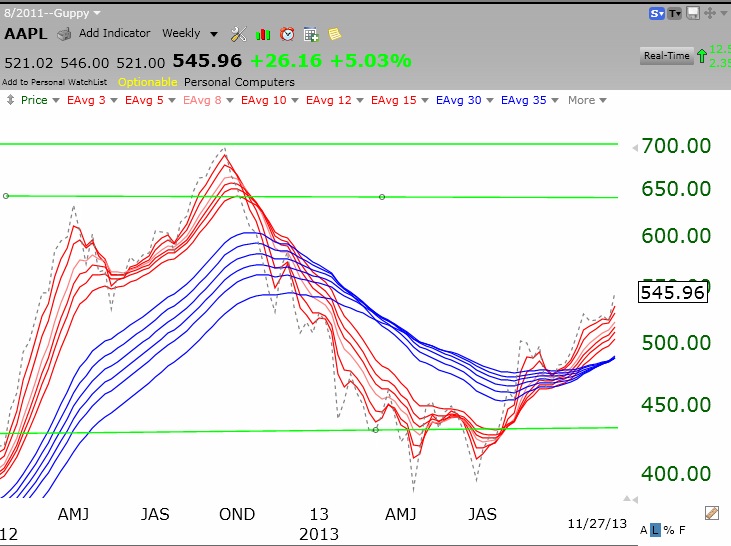
Task: Click the green up-arrow market indicator
Action: point(702,56)
